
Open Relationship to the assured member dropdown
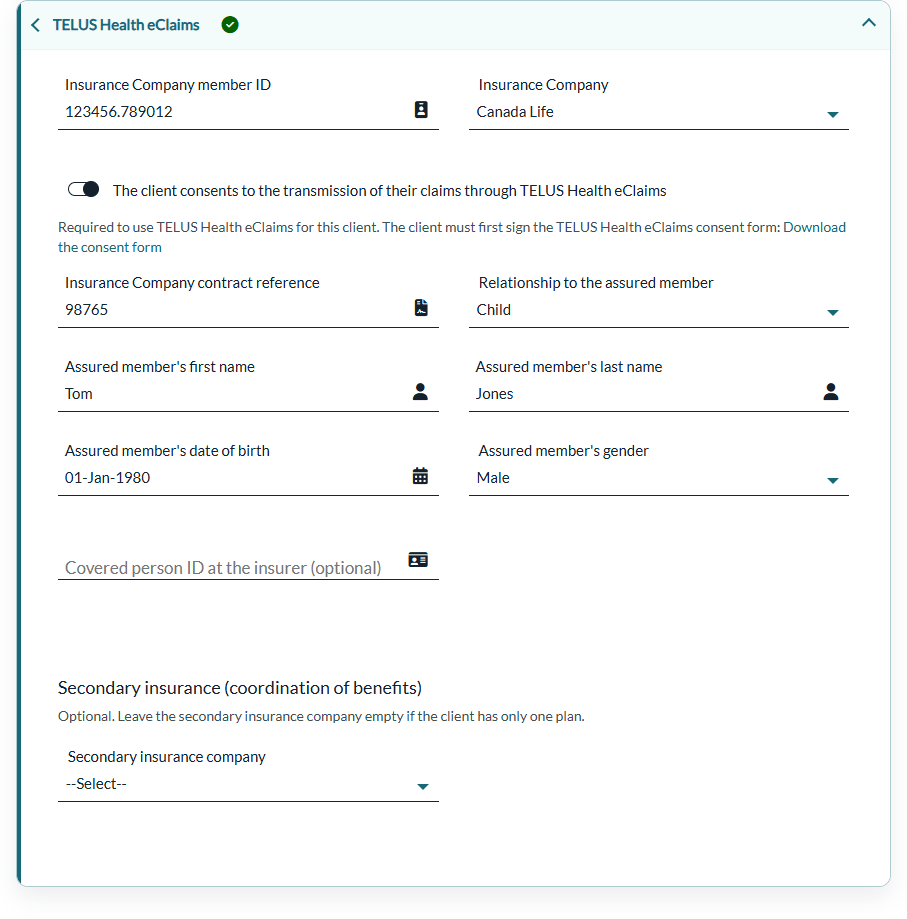pos(659,310)
